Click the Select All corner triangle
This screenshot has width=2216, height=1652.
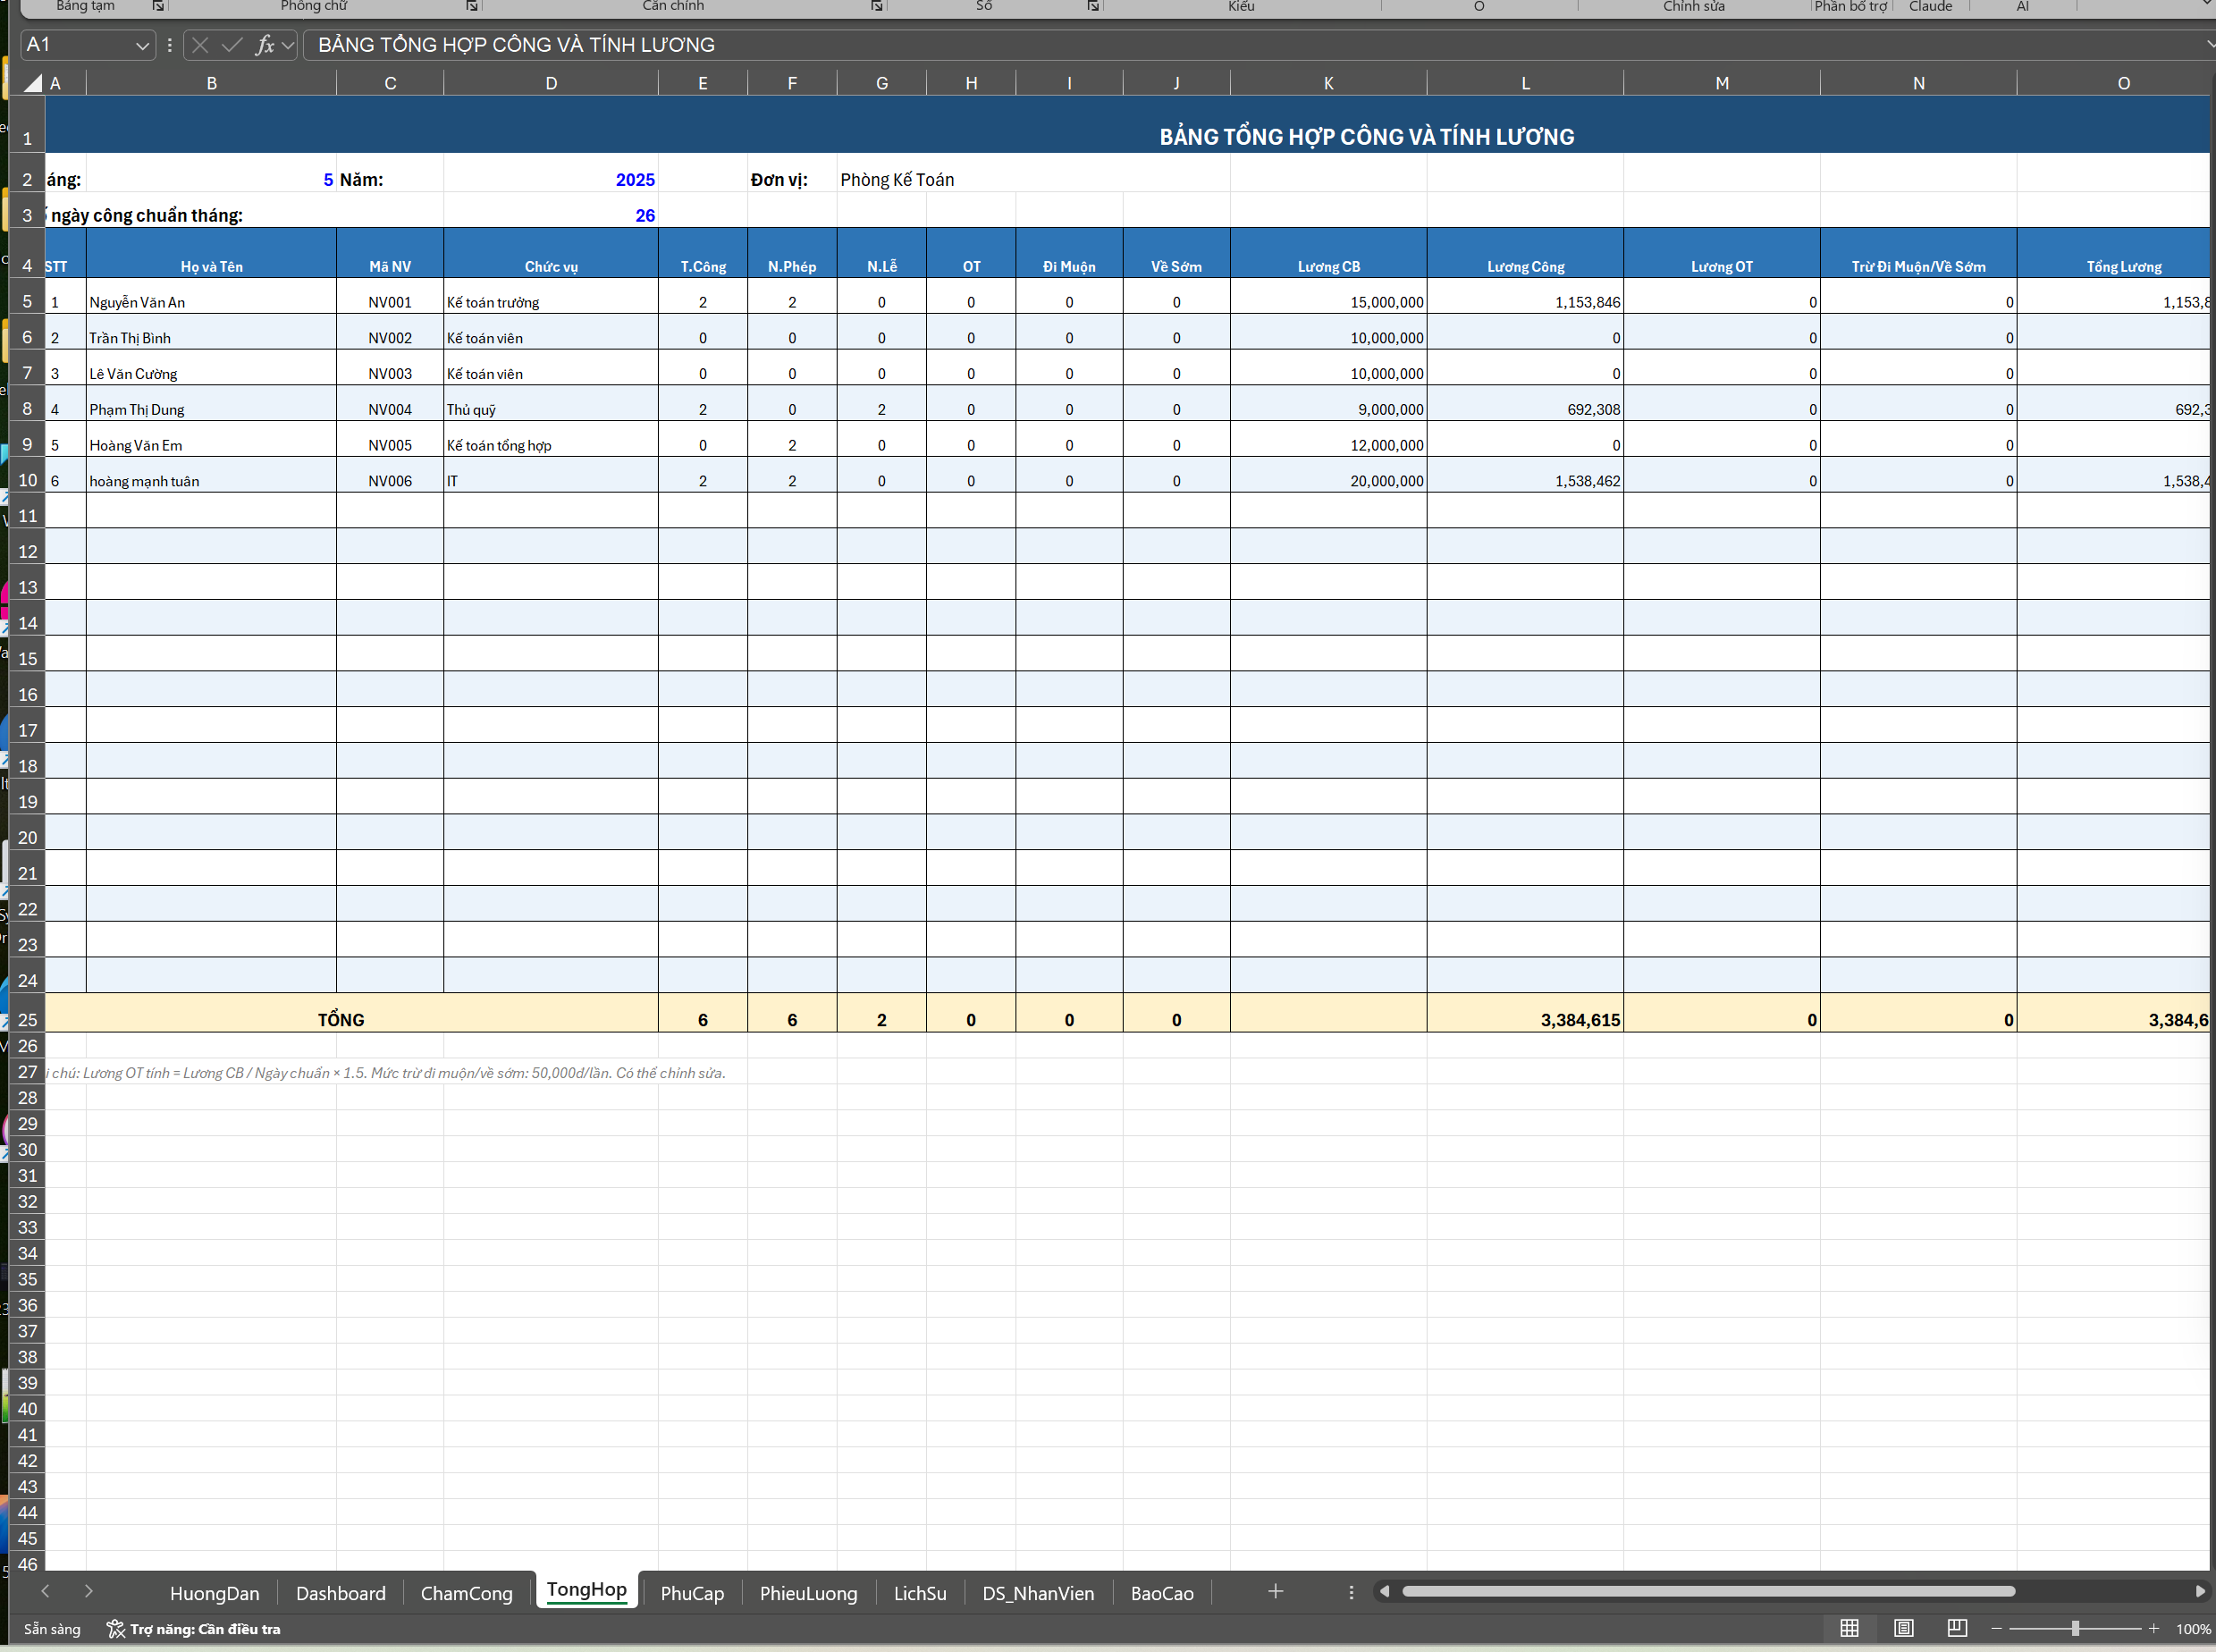coord(33,83)
